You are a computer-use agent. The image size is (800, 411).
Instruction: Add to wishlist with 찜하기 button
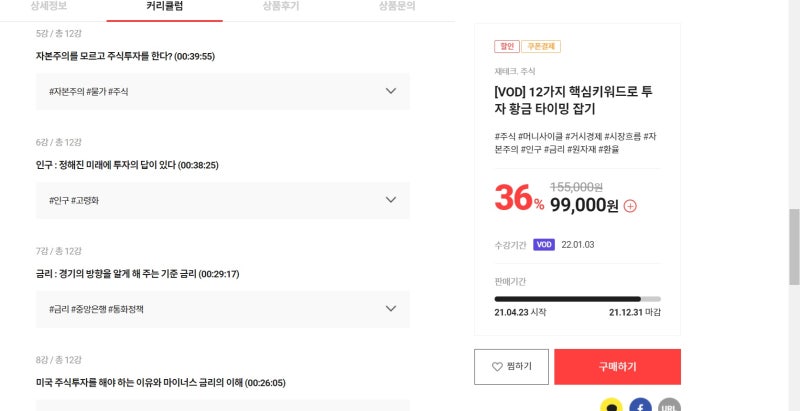(x=511, y=367)
